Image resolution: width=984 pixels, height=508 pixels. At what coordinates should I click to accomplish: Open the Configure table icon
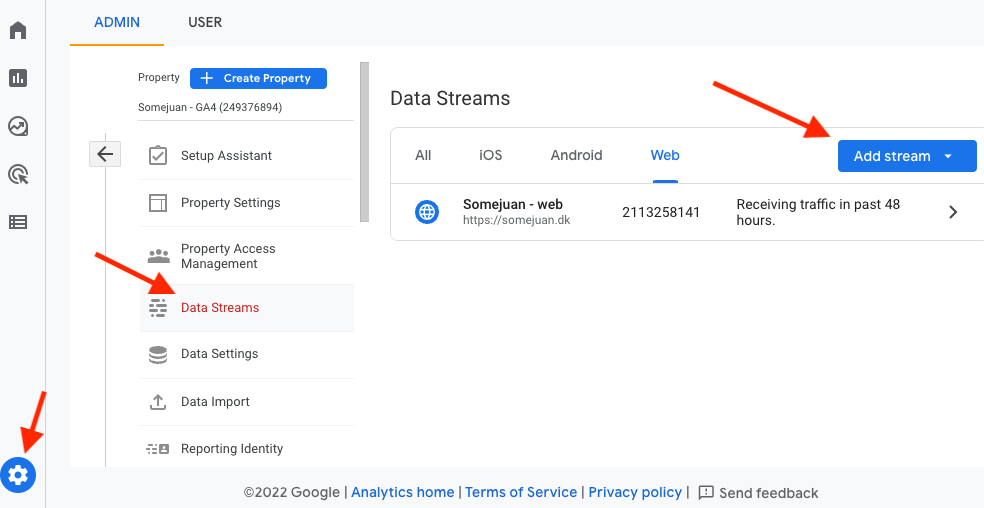(18, 222)
